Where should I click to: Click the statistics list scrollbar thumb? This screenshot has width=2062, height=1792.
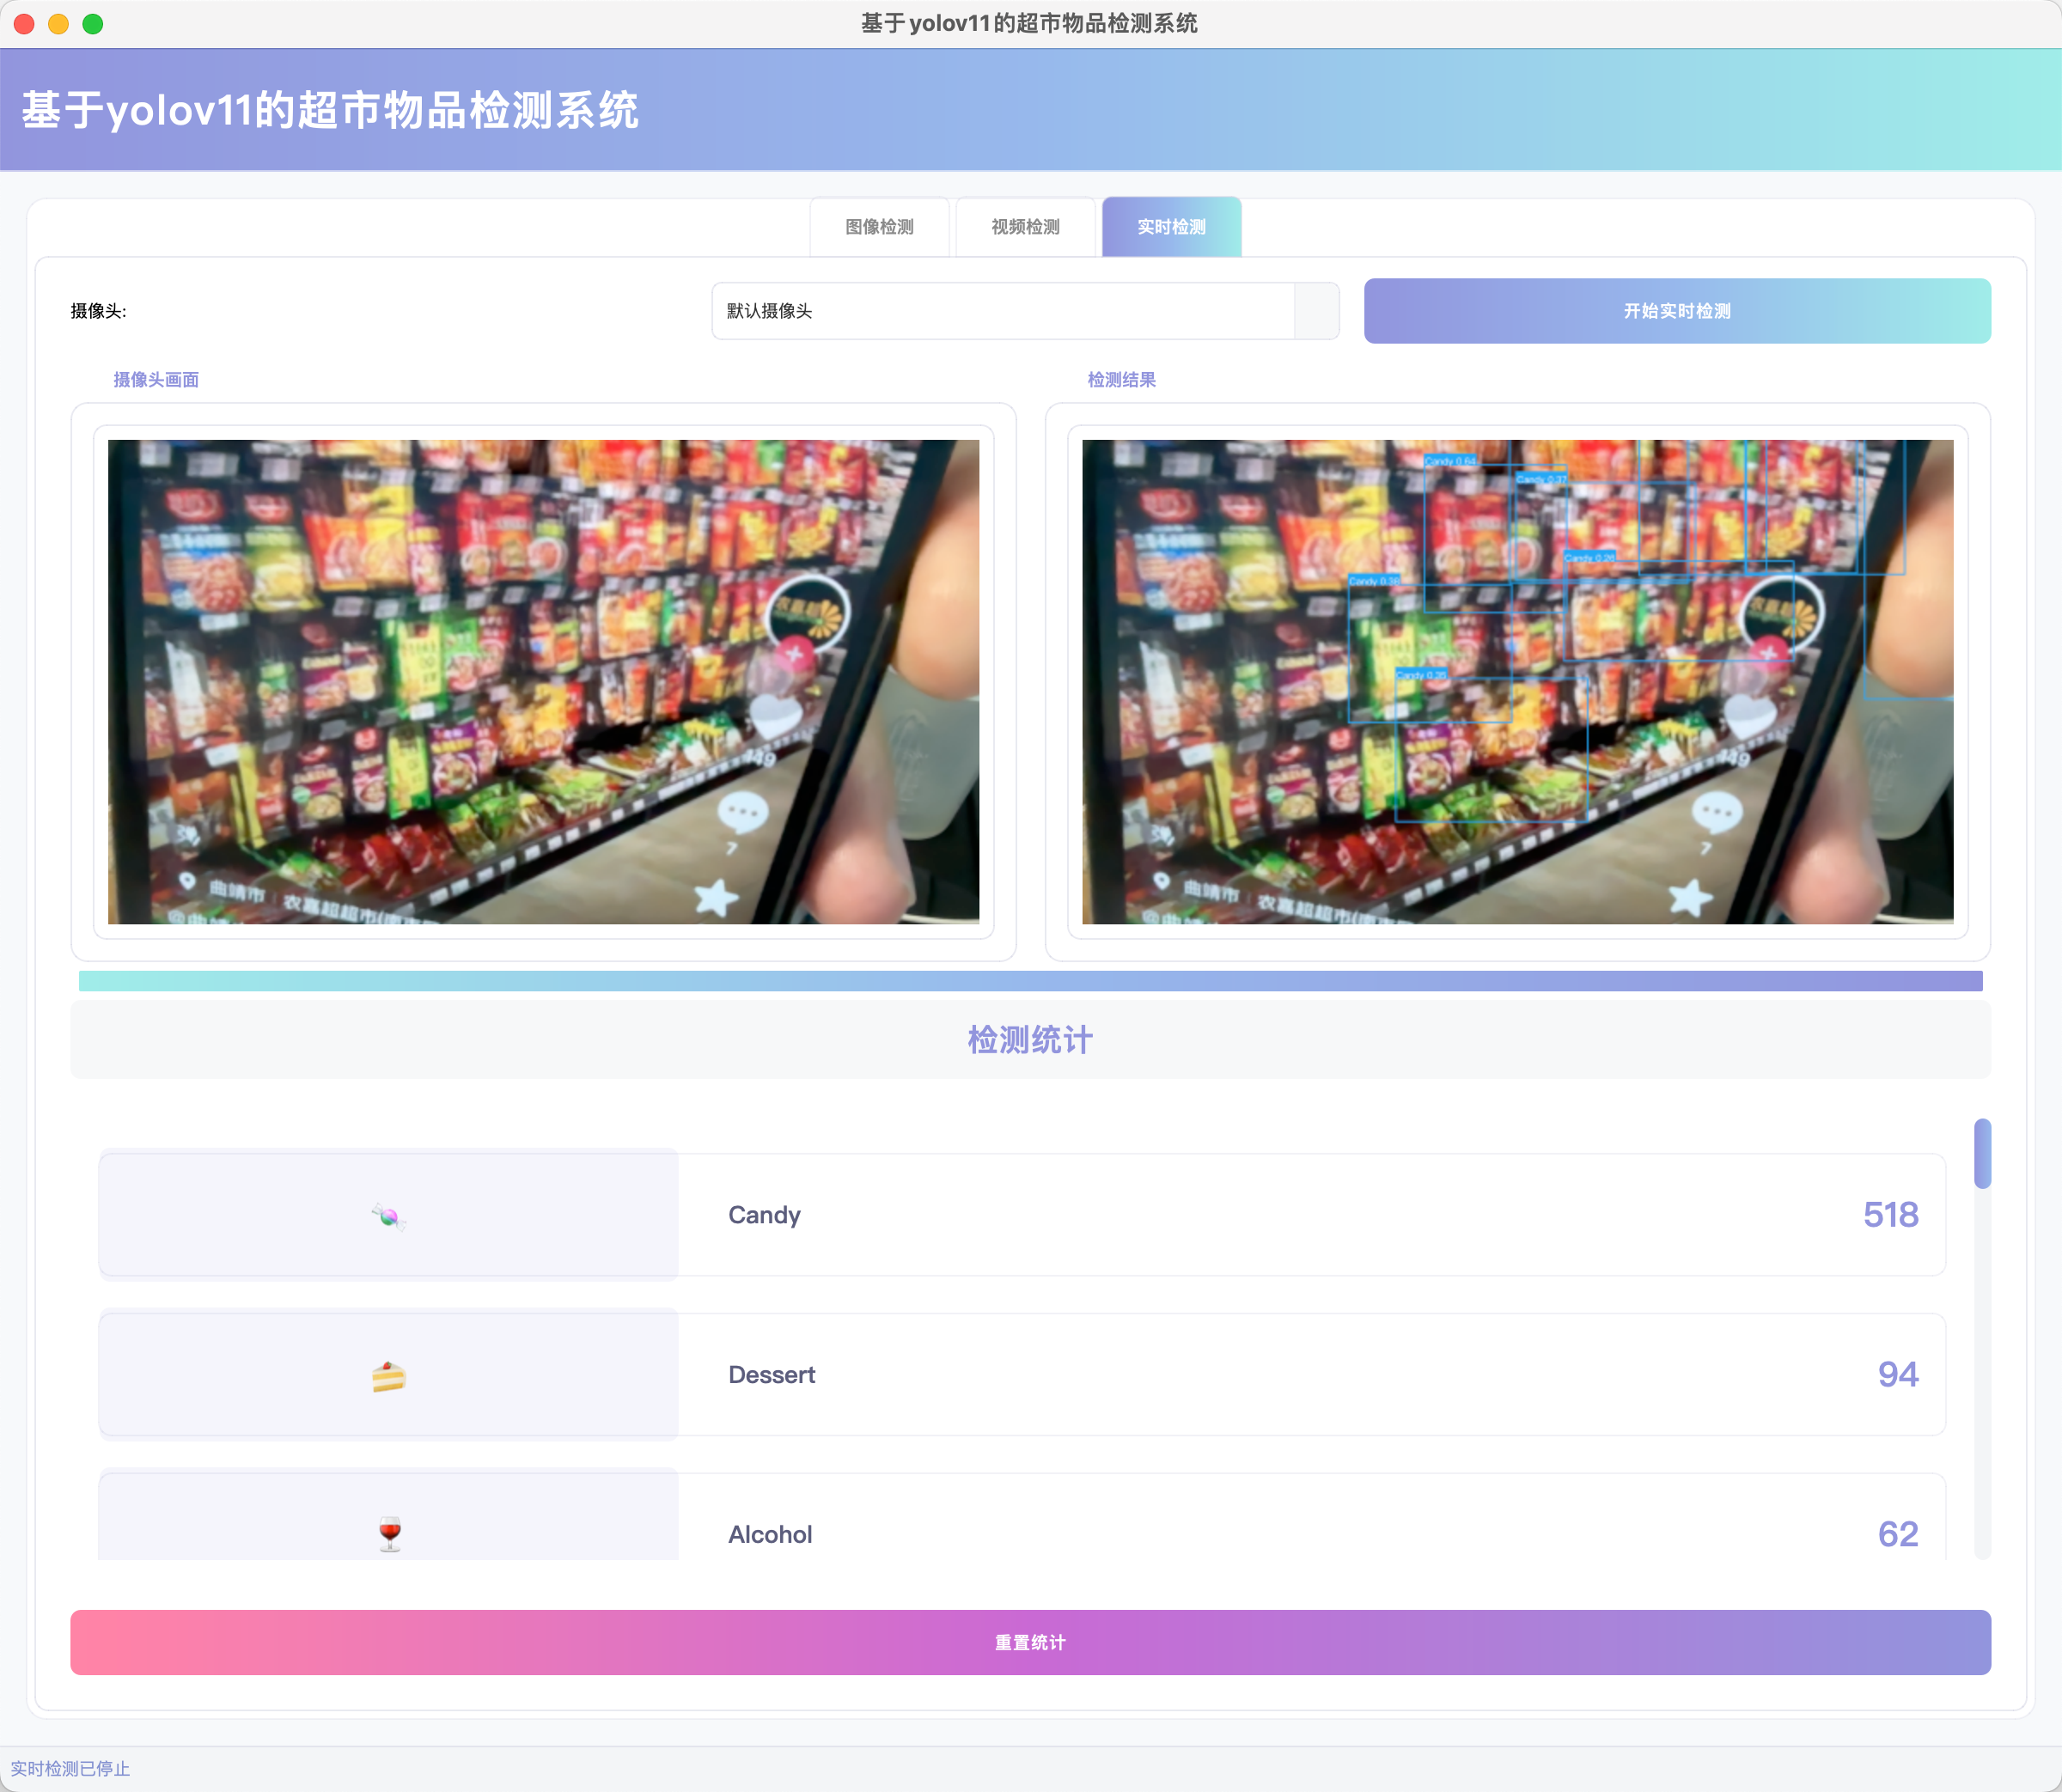(1982, 1153)
